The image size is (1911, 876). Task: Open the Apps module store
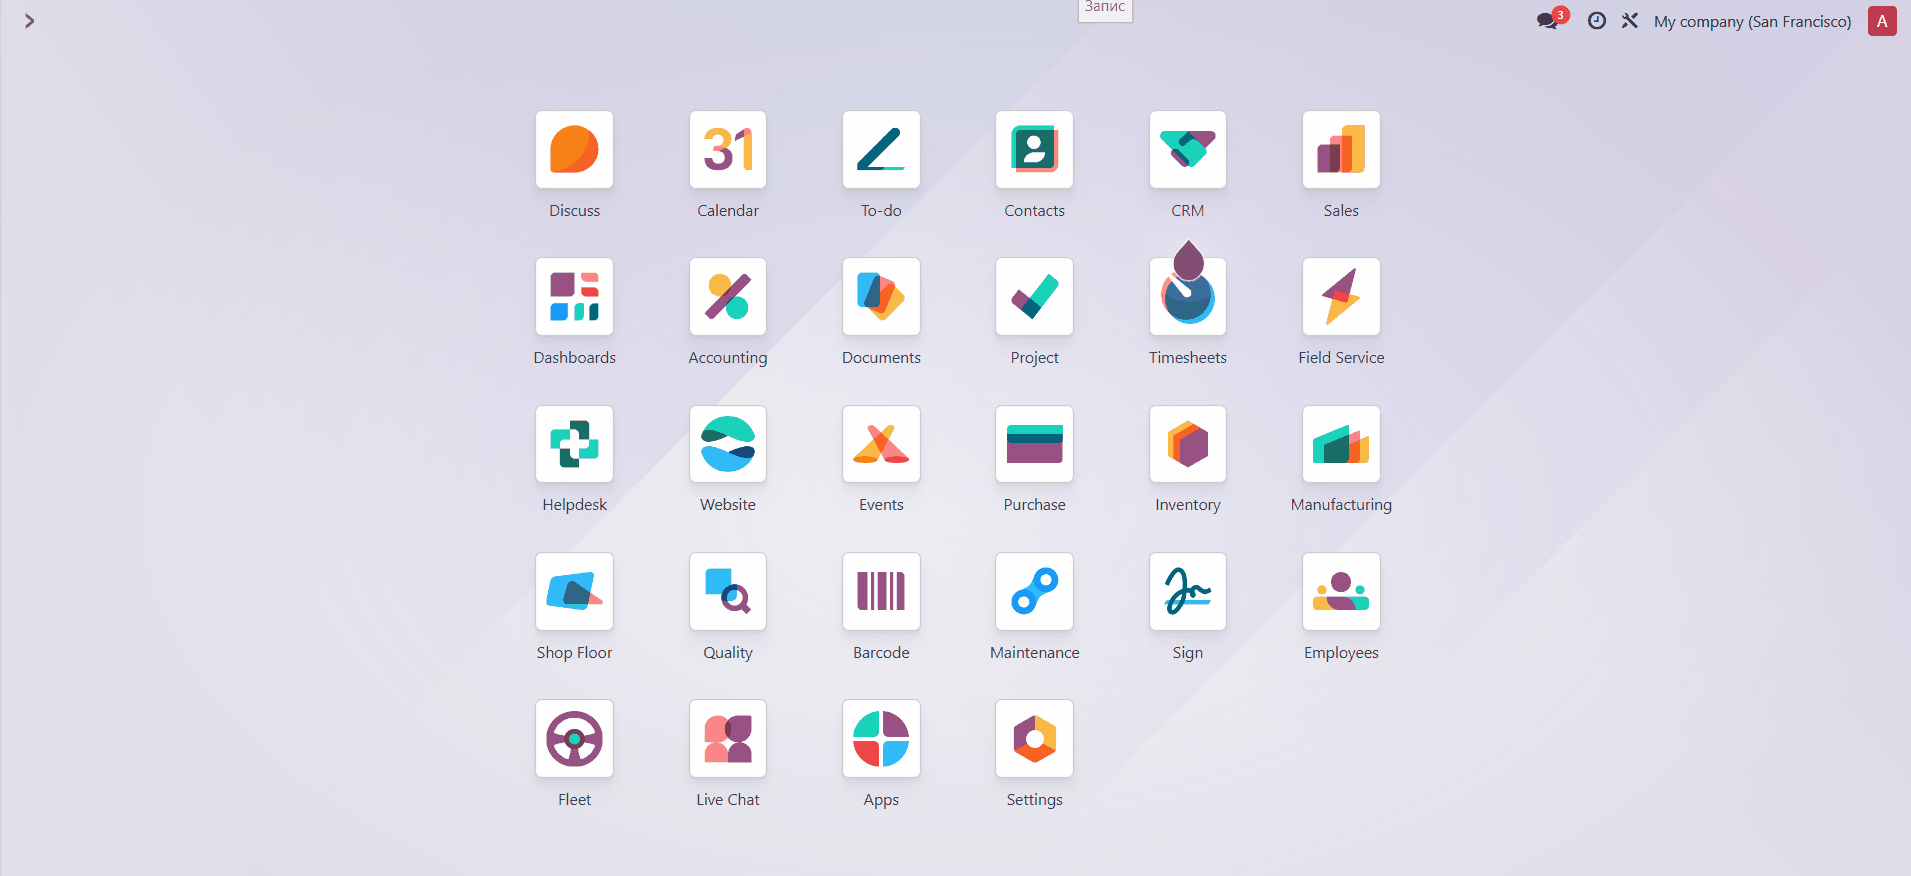[x=881, y=739]
